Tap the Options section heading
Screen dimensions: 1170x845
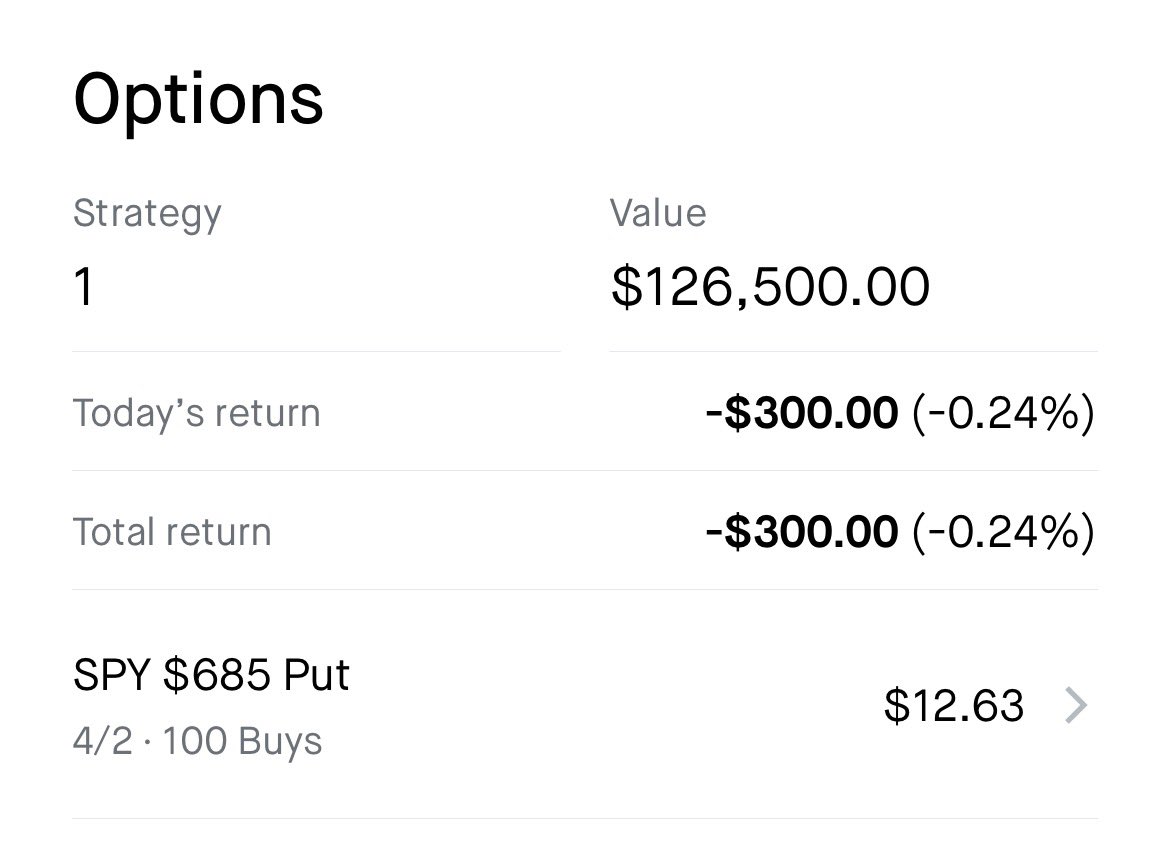[198, 98]
